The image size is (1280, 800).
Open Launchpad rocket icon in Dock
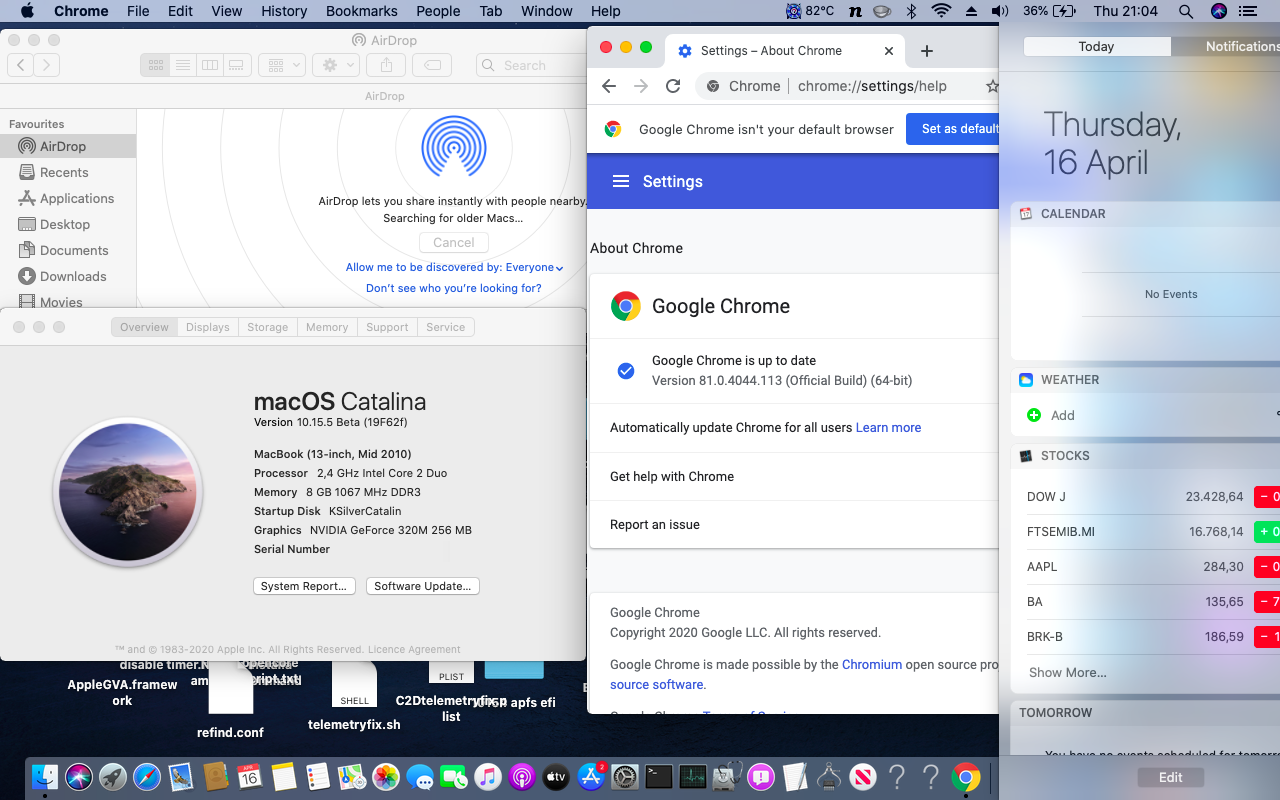coord(113,777)
